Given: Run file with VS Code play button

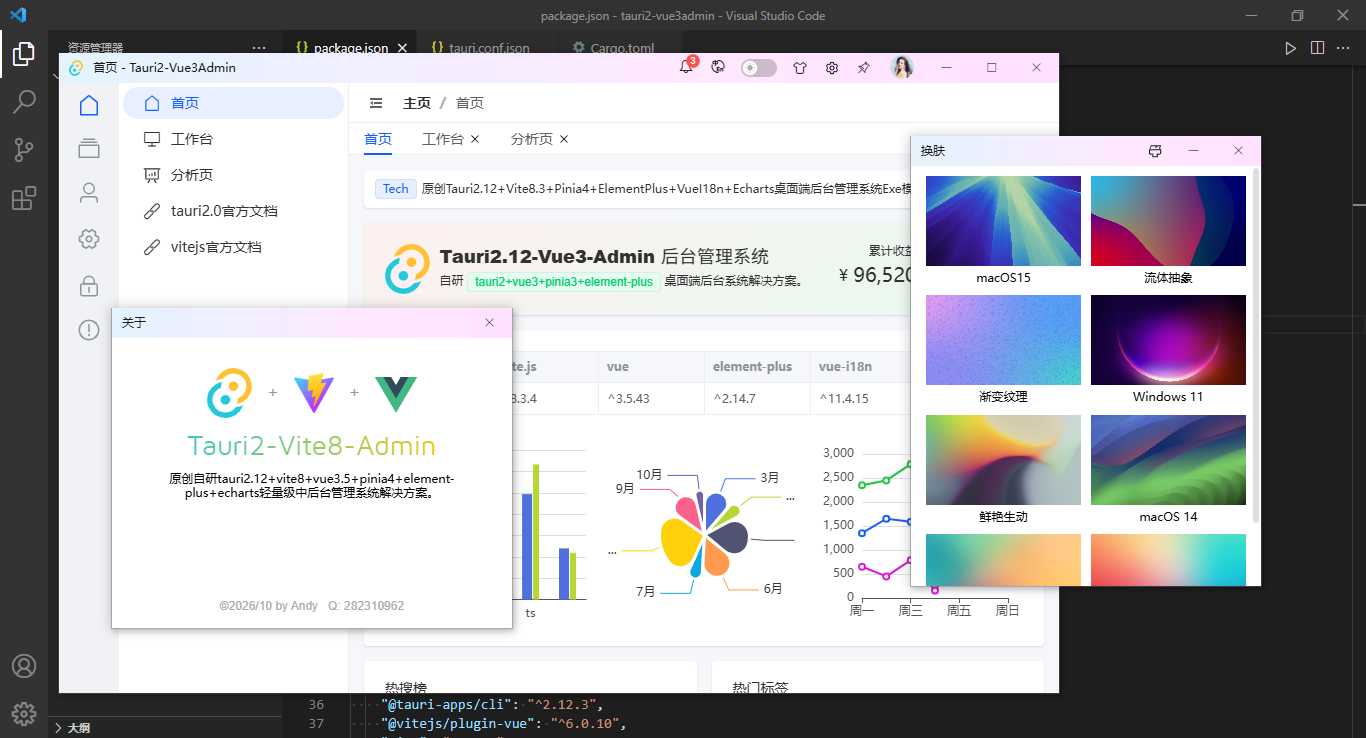Looking at the screenshot, I should tap(1290, 48).
